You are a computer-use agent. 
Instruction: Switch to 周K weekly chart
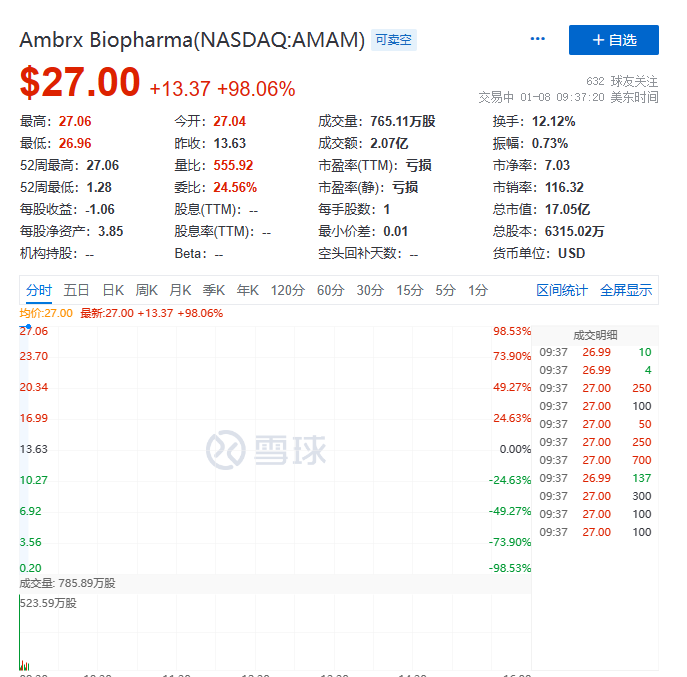tap(147, 290)
